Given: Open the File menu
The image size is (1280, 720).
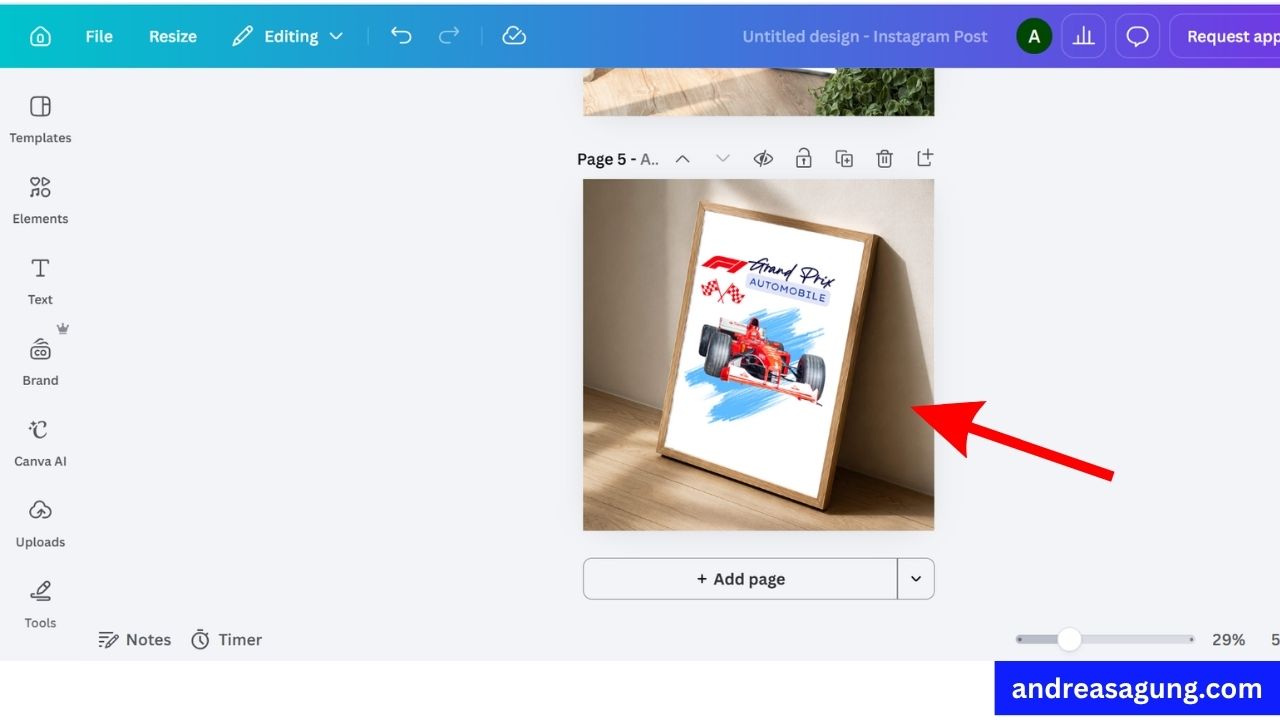Looking at the screenshot, I should pyautogui.click(x=99, y=36).
